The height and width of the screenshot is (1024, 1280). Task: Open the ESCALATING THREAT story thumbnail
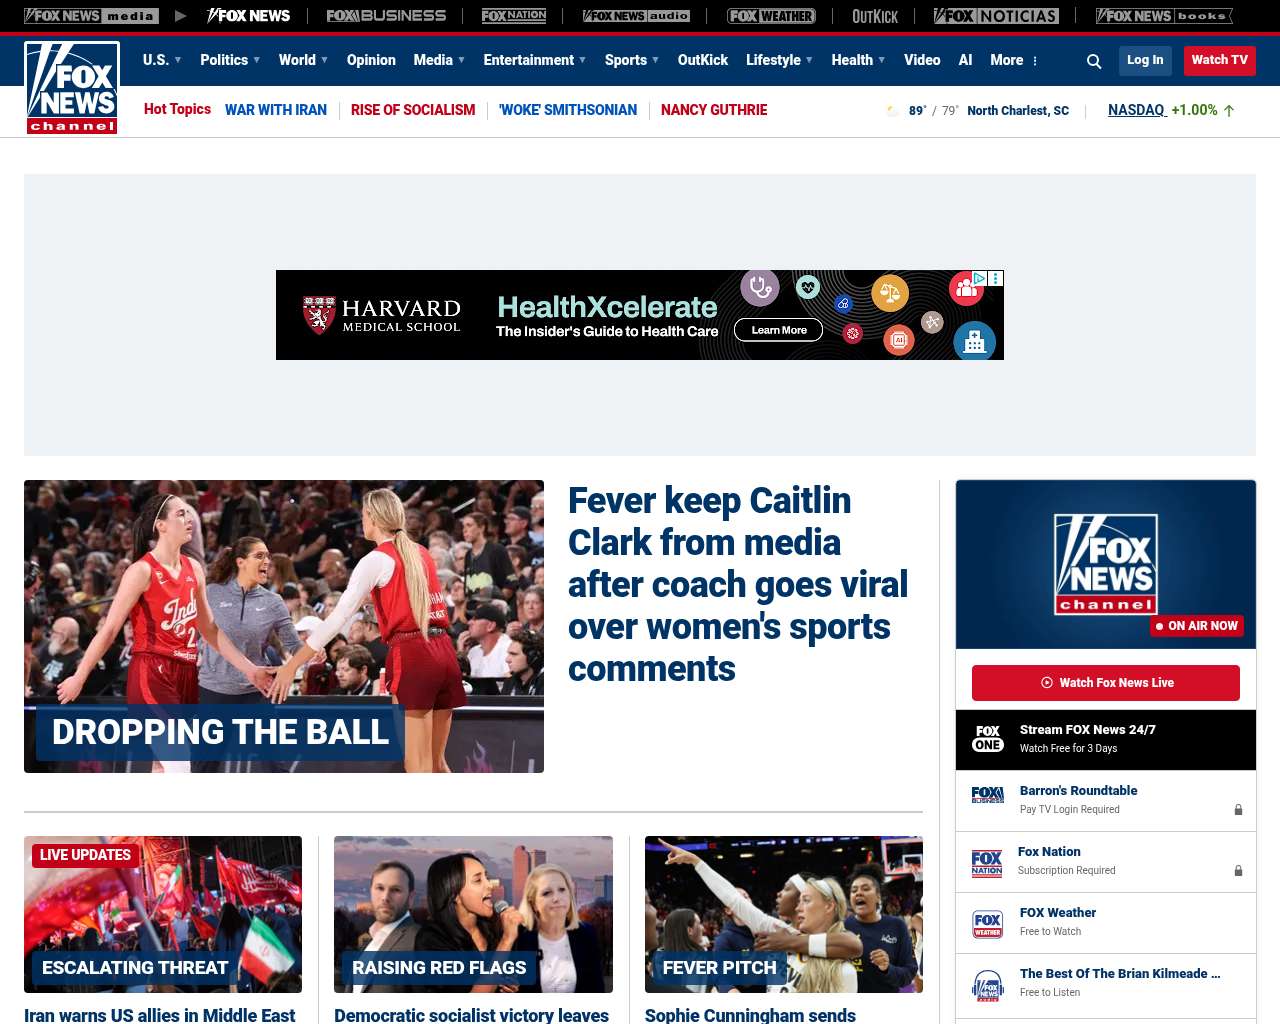coord(163,914)
